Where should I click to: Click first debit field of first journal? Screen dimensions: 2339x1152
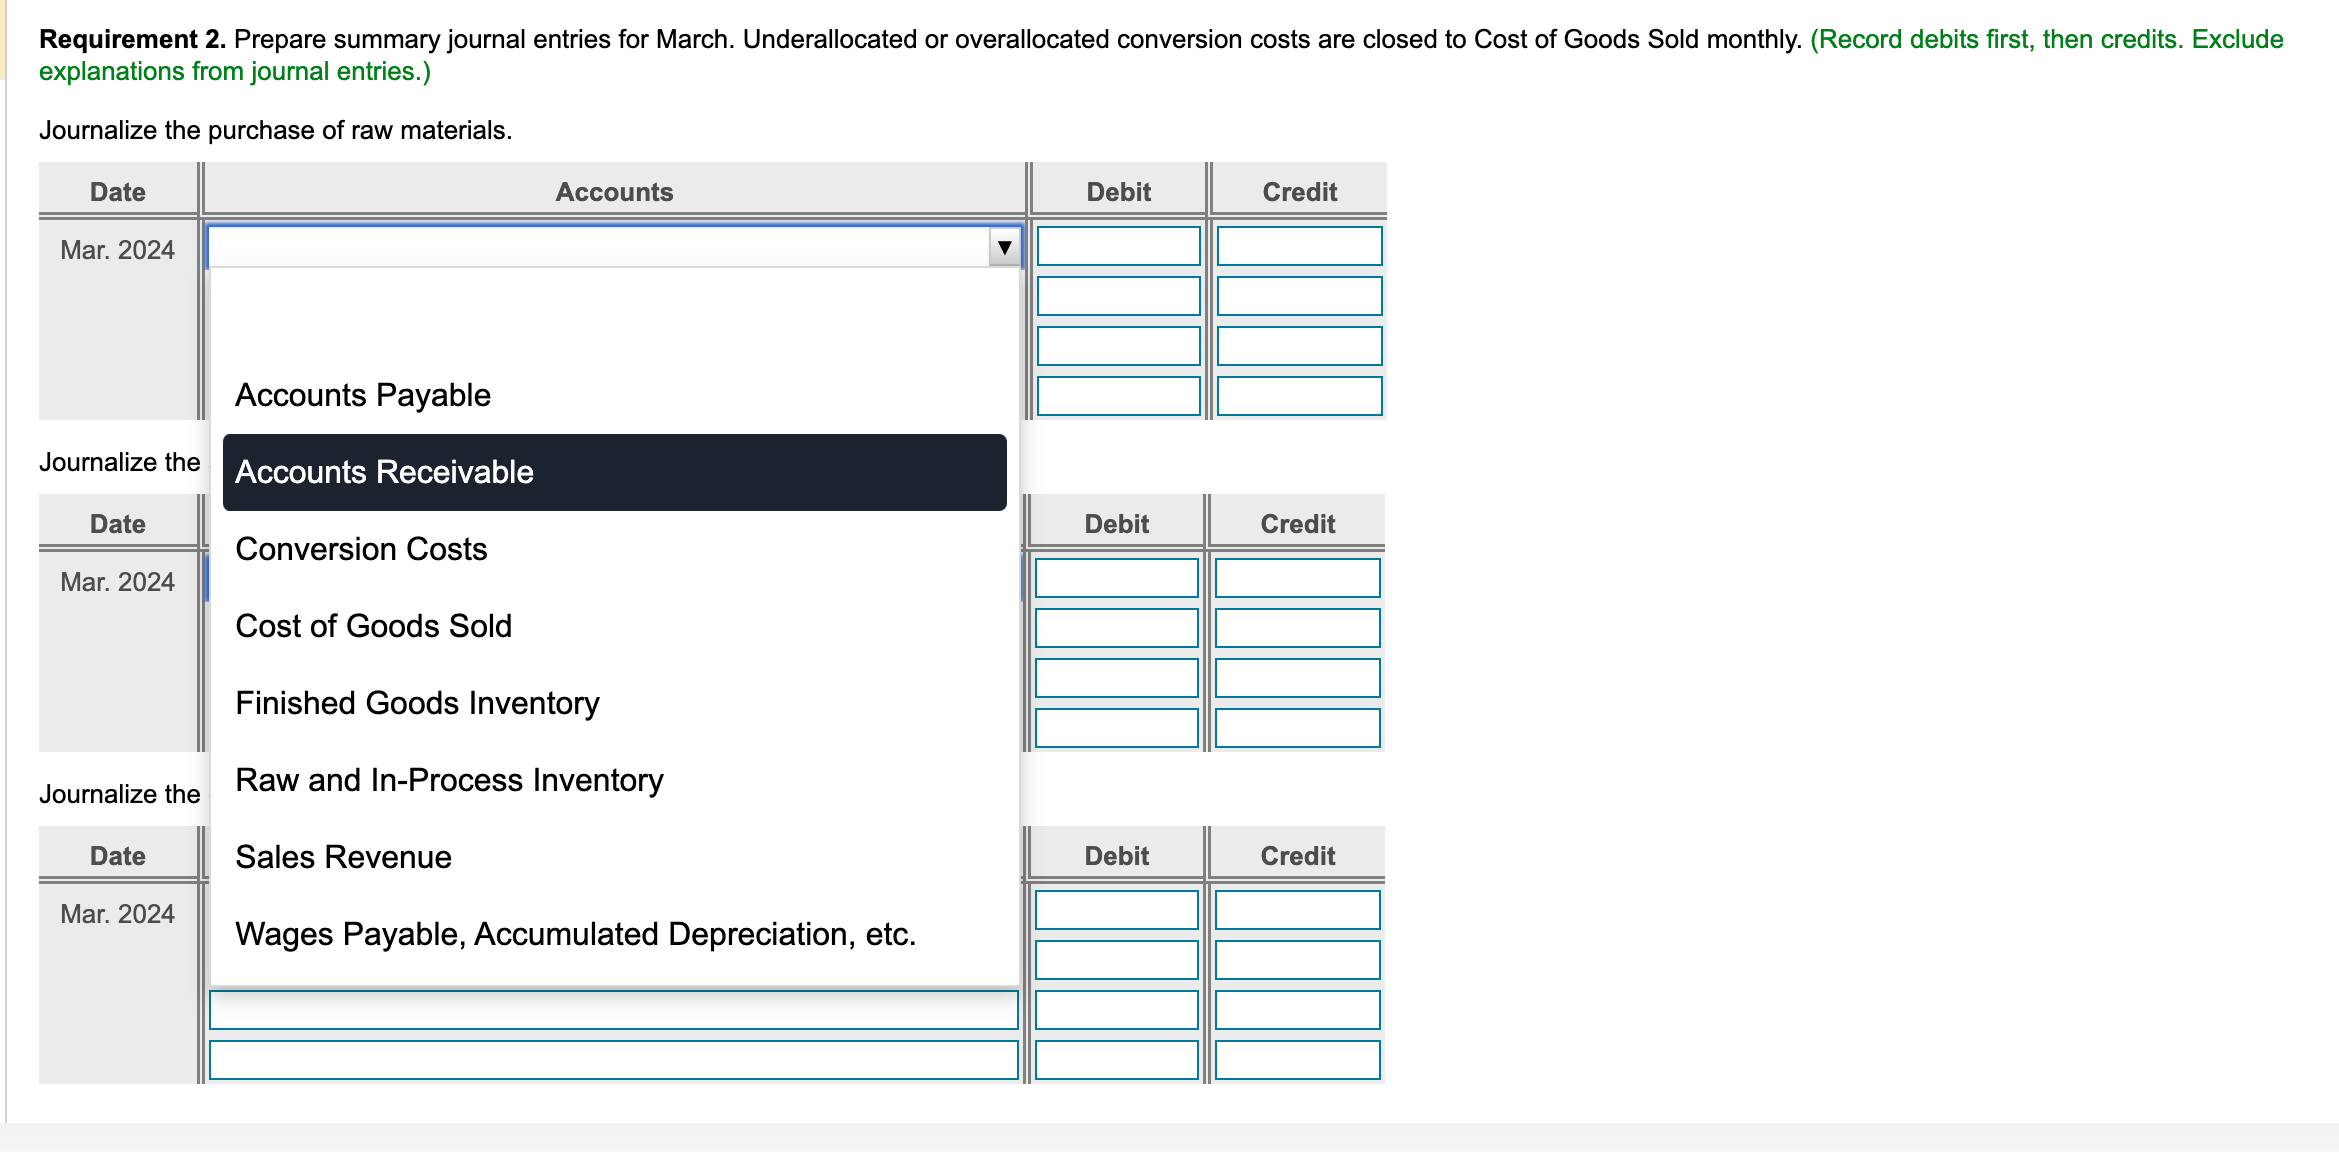pos(1118,246)
